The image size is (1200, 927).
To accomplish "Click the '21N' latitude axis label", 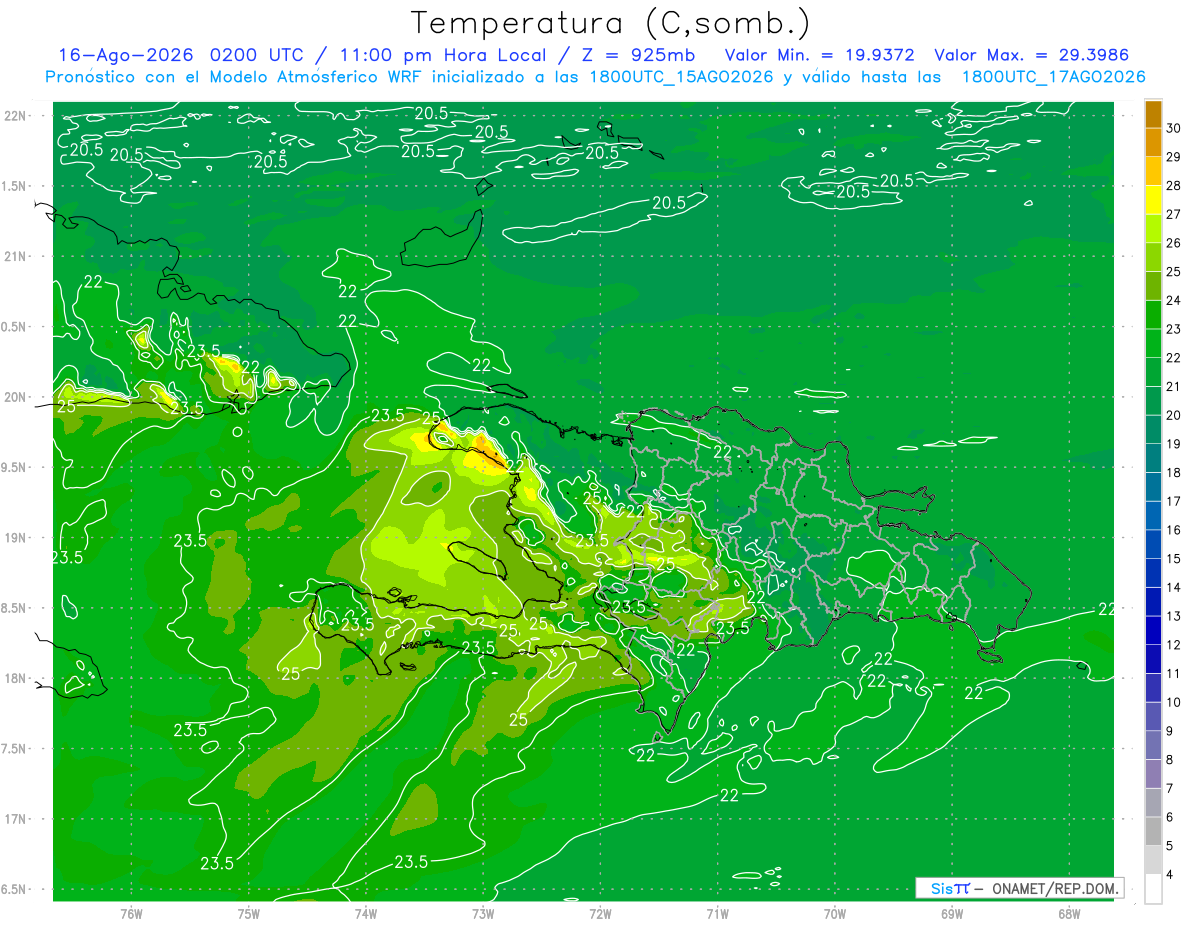I will (x=14, y=256).
